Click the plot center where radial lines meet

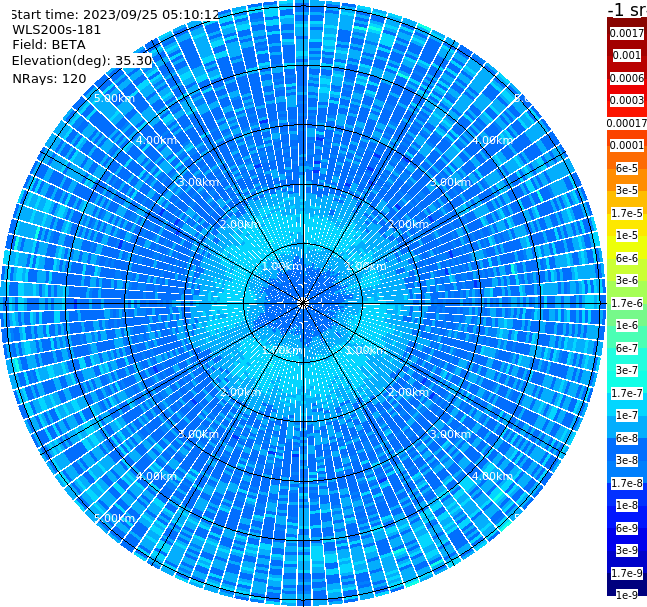pos(303,303)
